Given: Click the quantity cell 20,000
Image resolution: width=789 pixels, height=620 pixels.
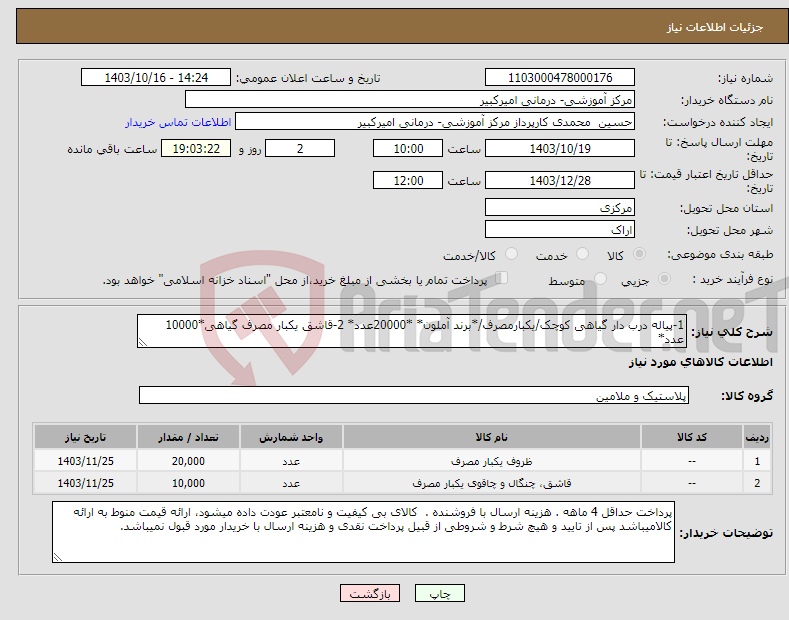Looking at the screenshot, I should (x=188, y=461).
